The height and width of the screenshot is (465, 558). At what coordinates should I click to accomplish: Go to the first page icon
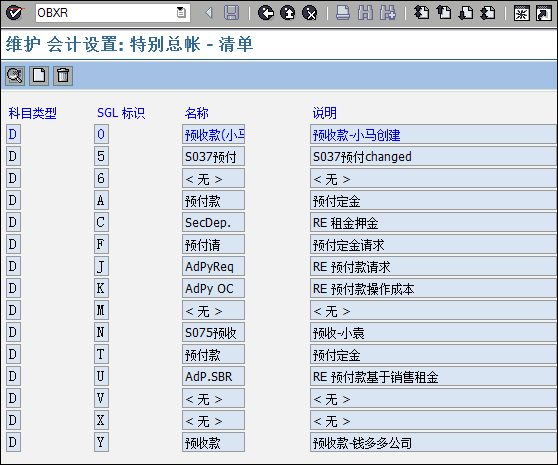[x=421, y=13]
